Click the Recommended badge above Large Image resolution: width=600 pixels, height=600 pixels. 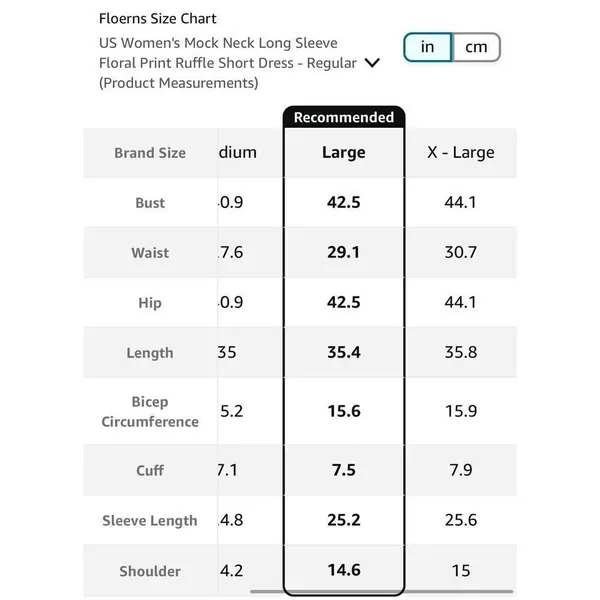[x=344, y=117]
